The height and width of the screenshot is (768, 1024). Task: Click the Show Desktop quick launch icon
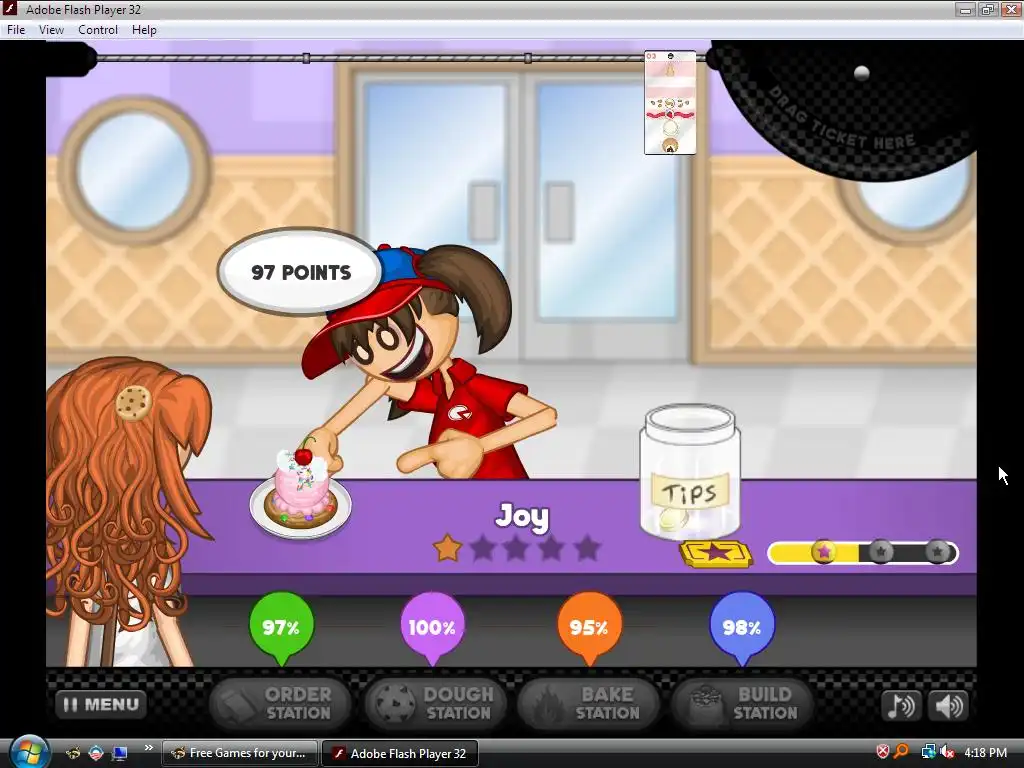tap(120, 753)
